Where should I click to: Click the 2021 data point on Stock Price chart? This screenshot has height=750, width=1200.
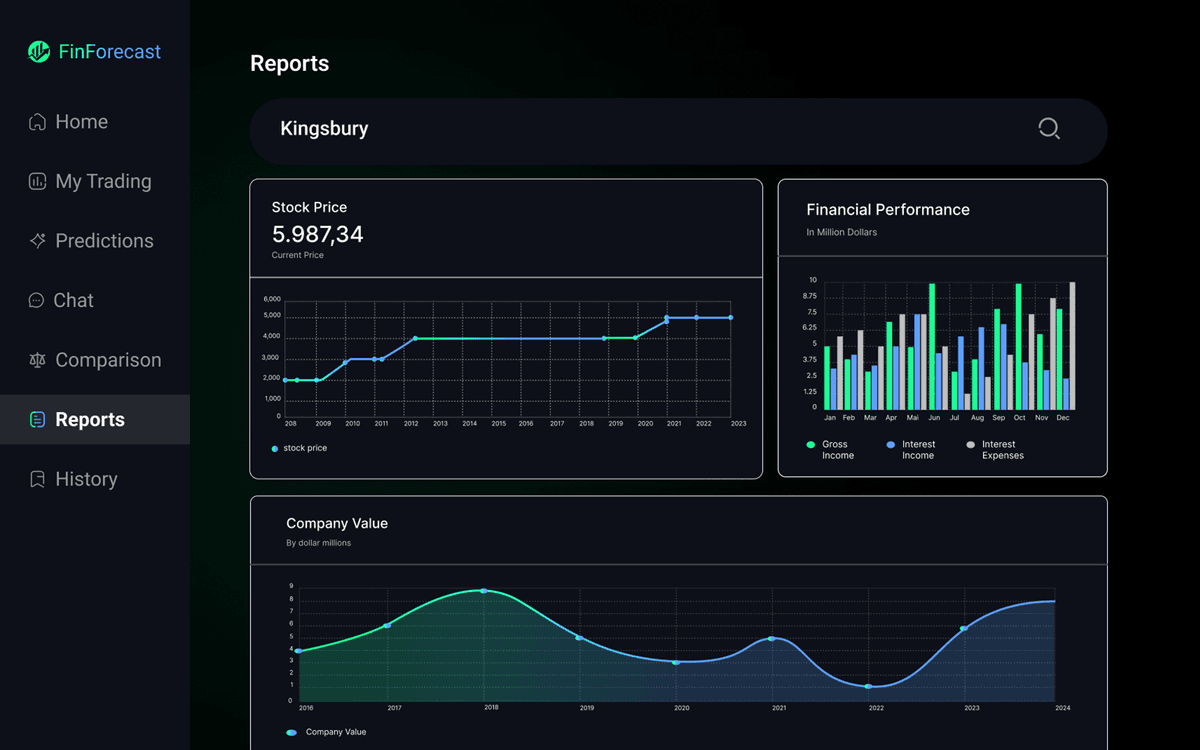tap(666, 319)
